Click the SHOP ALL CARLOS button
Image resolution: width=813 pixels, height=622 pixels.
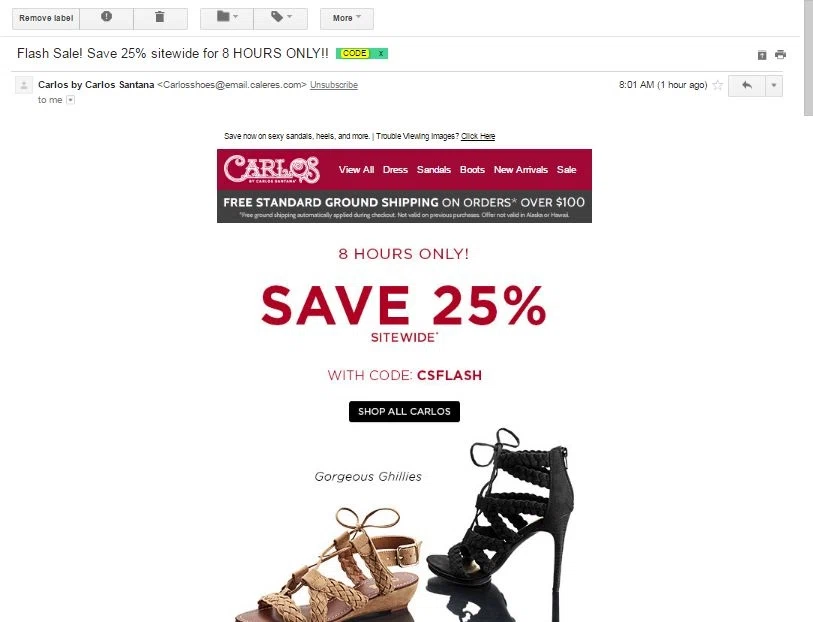pyautogui.click(x=404, y=412)
